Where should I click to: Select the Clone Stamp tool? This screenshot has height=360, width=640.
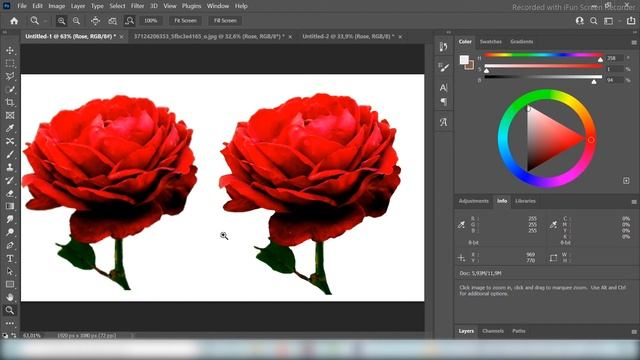[x=10, y=167]
